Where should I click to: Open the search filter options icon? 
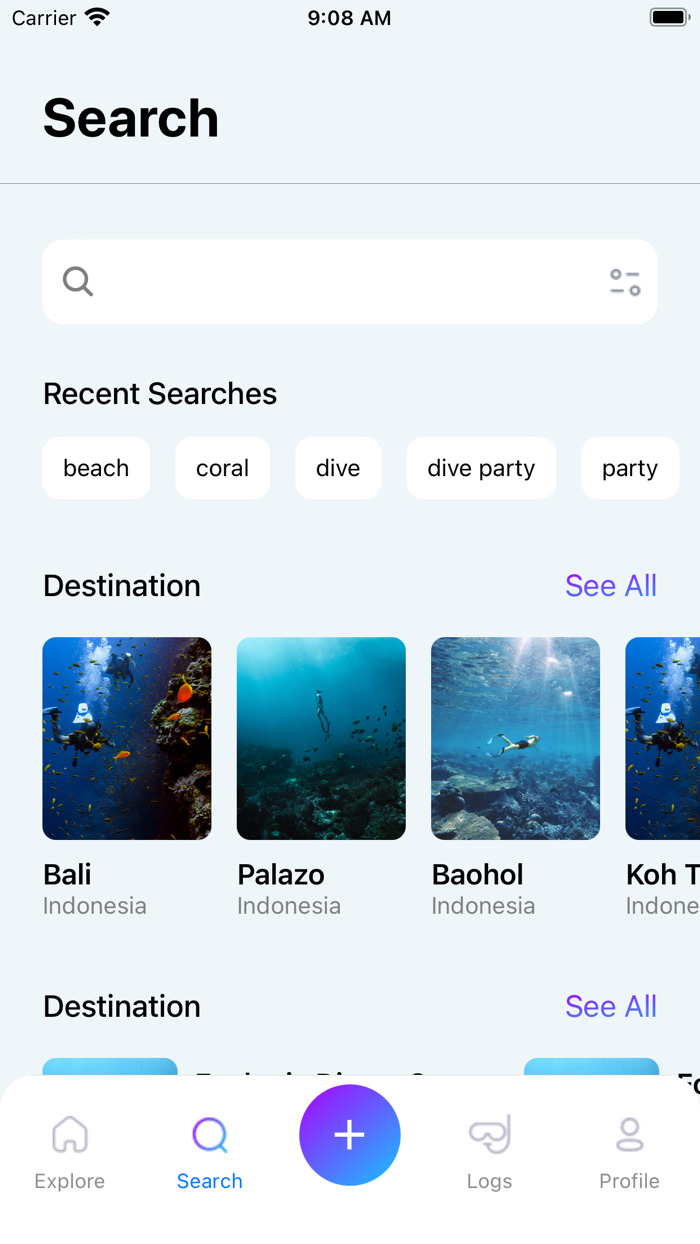[624, 282]
